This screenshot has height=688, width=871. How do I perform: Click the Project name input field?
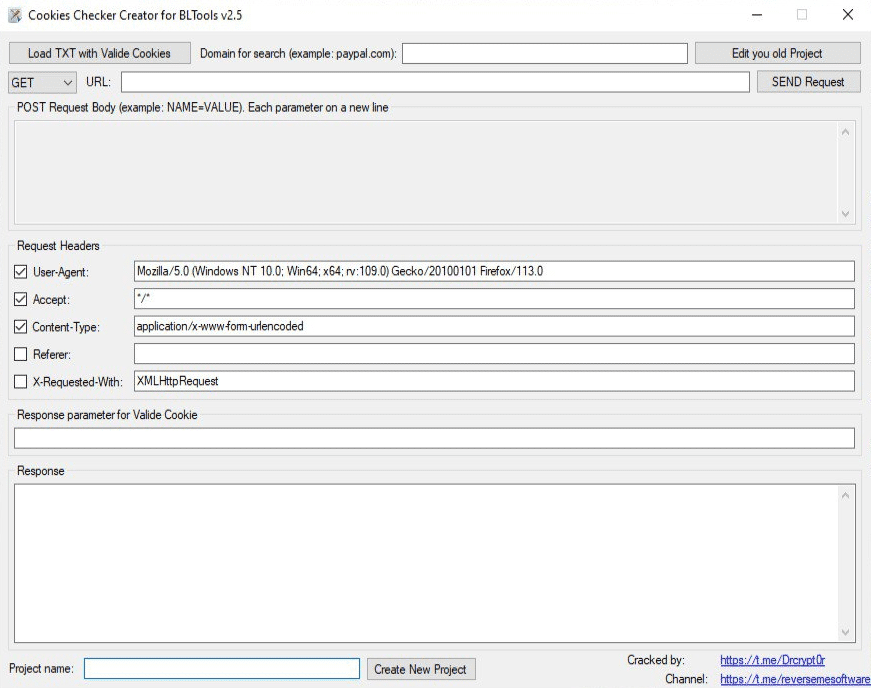point(220,668)
